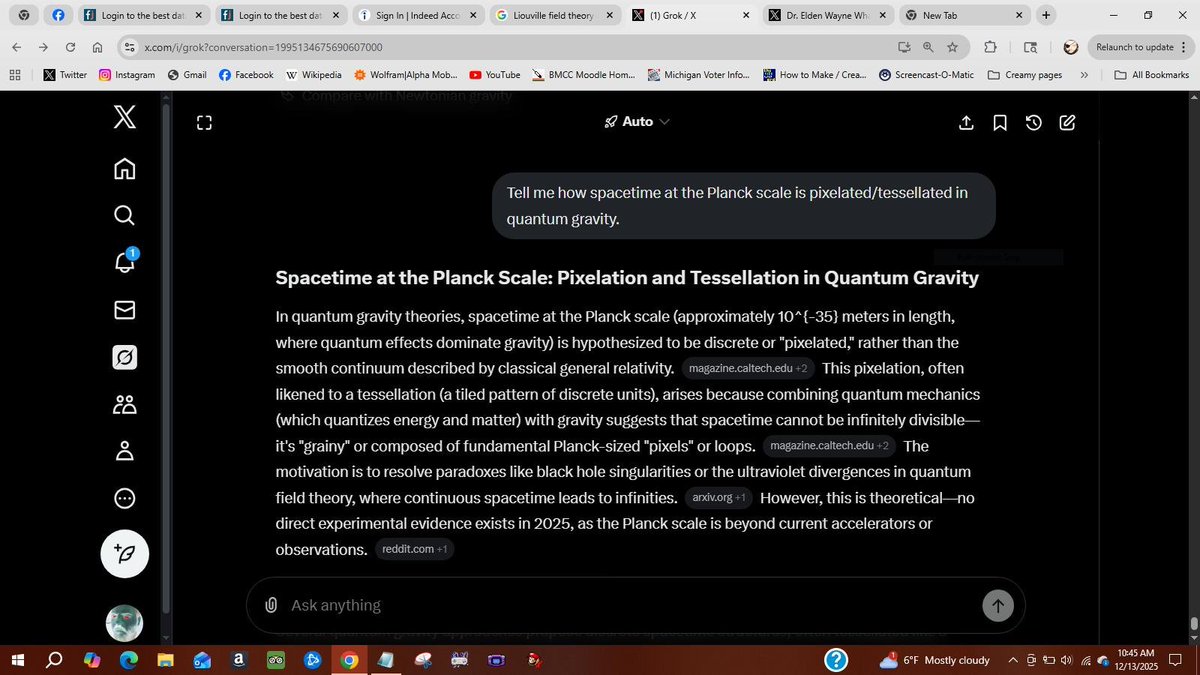Open Grok chat history

(x=1034, y=122)
